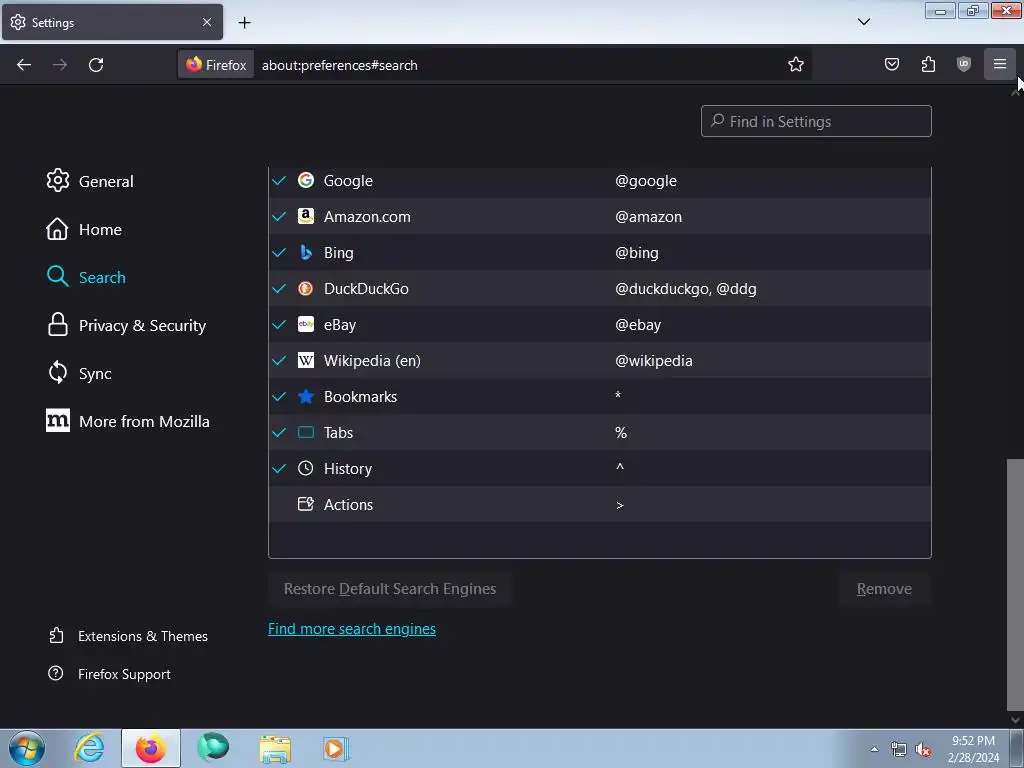Select the @bing keyword cell

click(x=637, y=253)
